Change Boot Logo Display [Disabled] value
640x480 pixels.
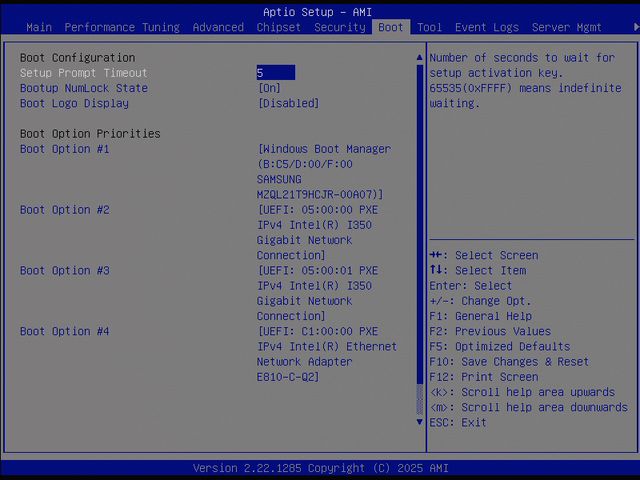(288, 103)
